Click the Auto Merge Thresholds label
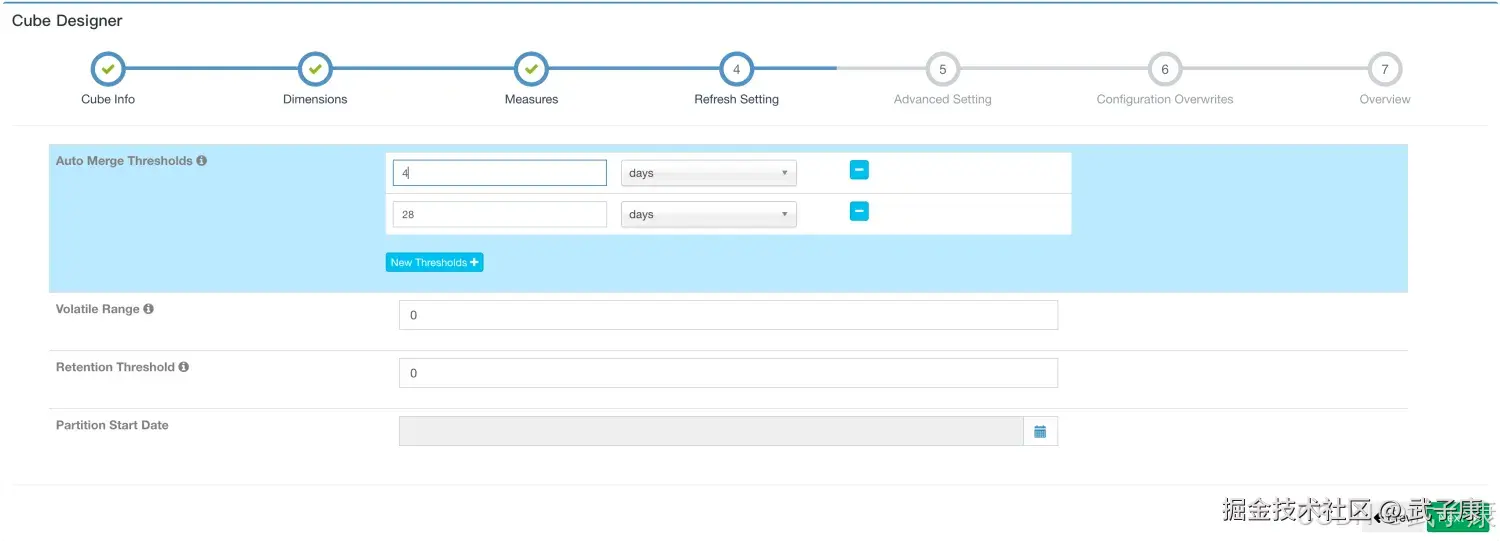Viewport: 1500px width, 541px height. point(124,160)
